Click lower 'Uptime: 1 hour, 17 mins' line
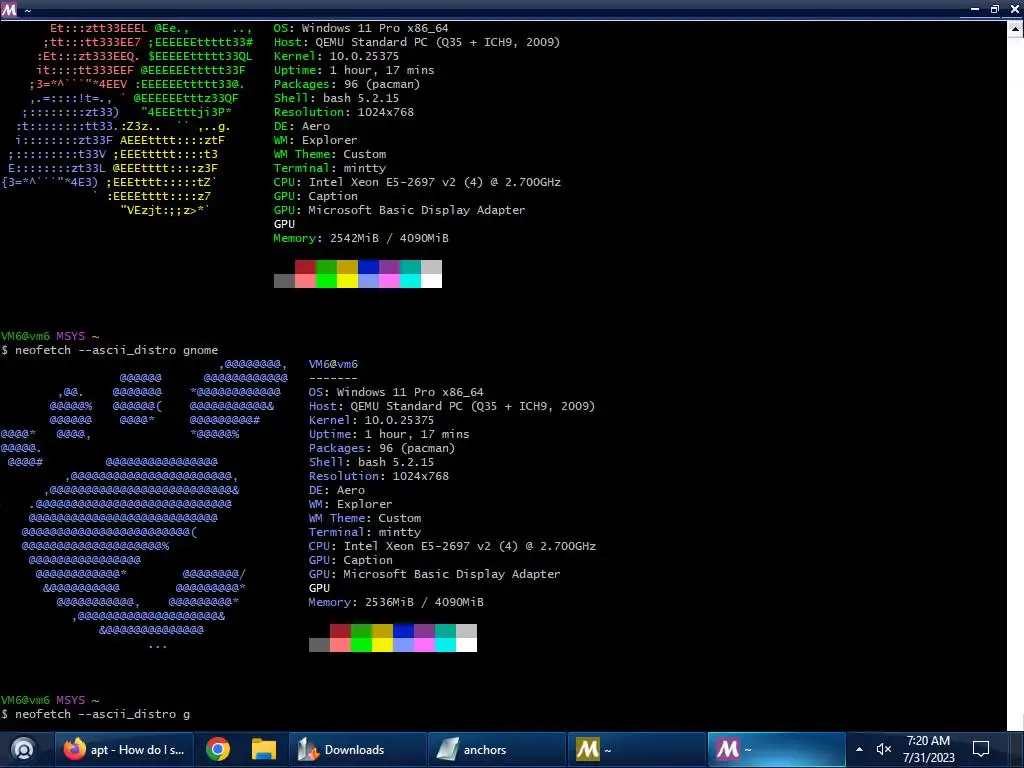This screenshot has width=1024, height=768. [389, 434]
